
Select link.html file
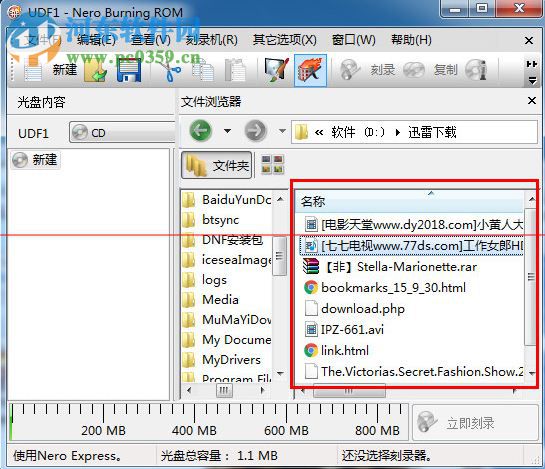[336, 350]
